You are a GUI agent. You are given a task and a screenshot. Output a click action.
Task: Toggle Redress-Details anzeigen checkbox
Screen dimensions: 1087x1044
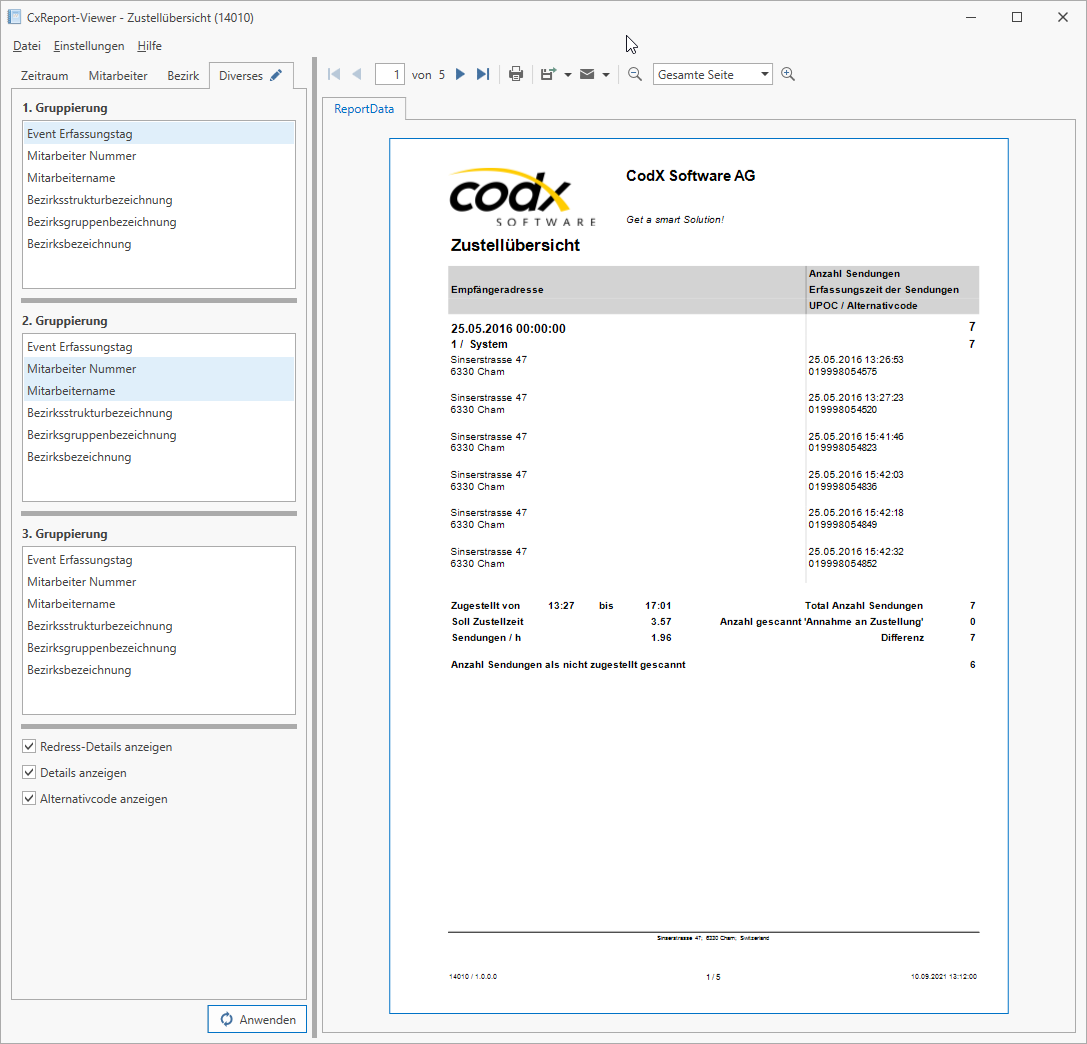tap(29, 747)
